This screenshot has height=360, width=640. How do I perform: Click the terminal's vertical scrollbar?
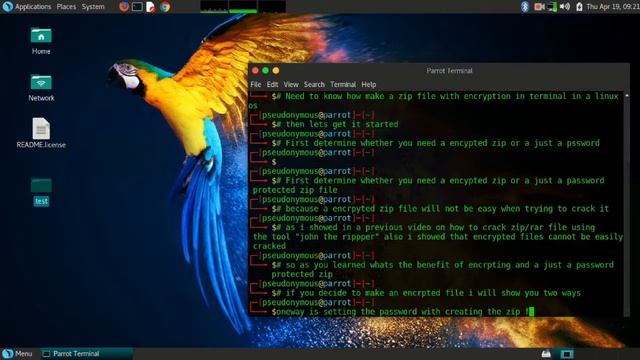click(627, 204)
